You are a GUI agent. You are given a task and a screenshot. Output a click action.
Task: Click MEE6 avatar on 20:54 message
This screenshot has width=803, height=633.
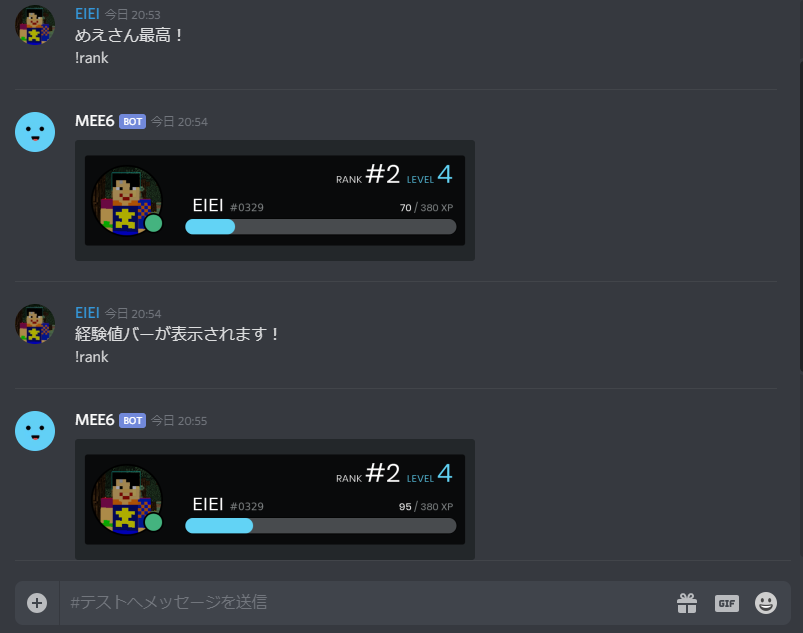35,132
